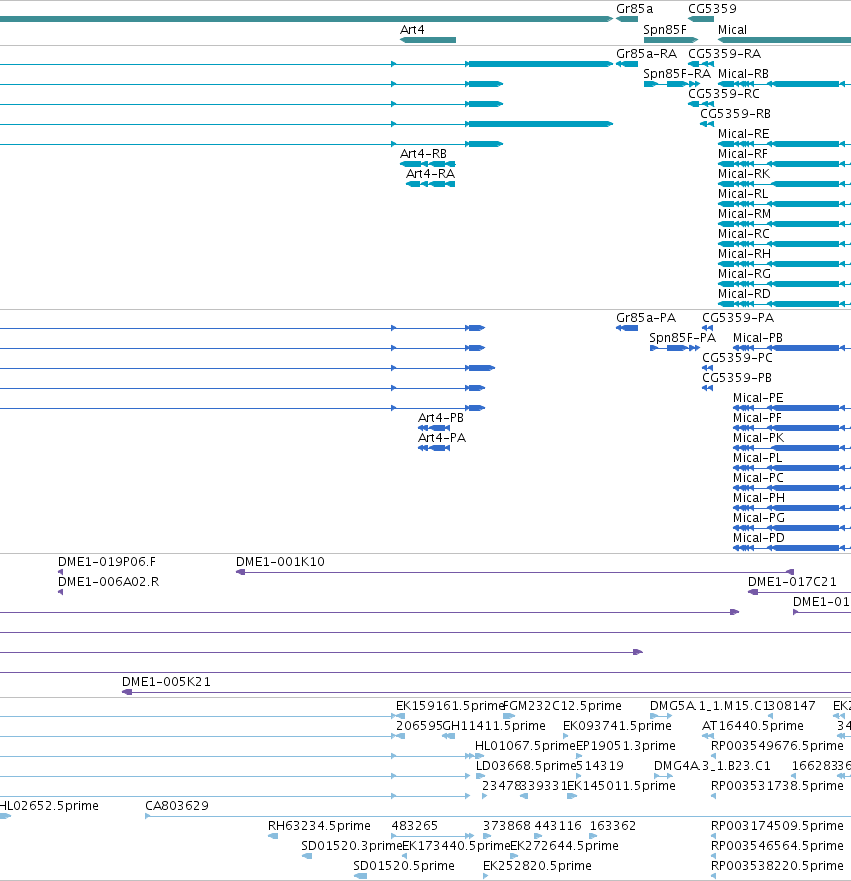Select transcript Mical-RF

click(x=784, y=164)
